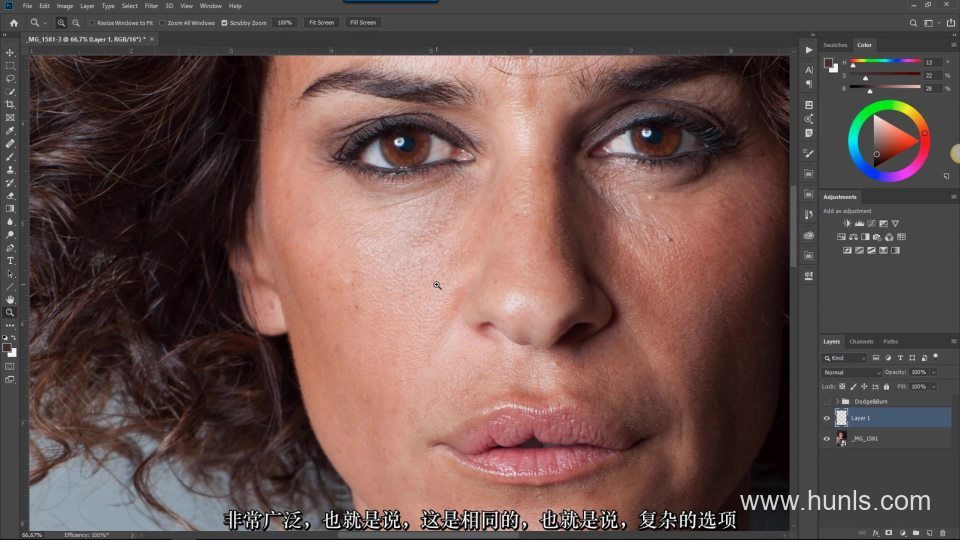960x540 pixels.
Task: Select the Brush tool
Action: pos(10,157)
